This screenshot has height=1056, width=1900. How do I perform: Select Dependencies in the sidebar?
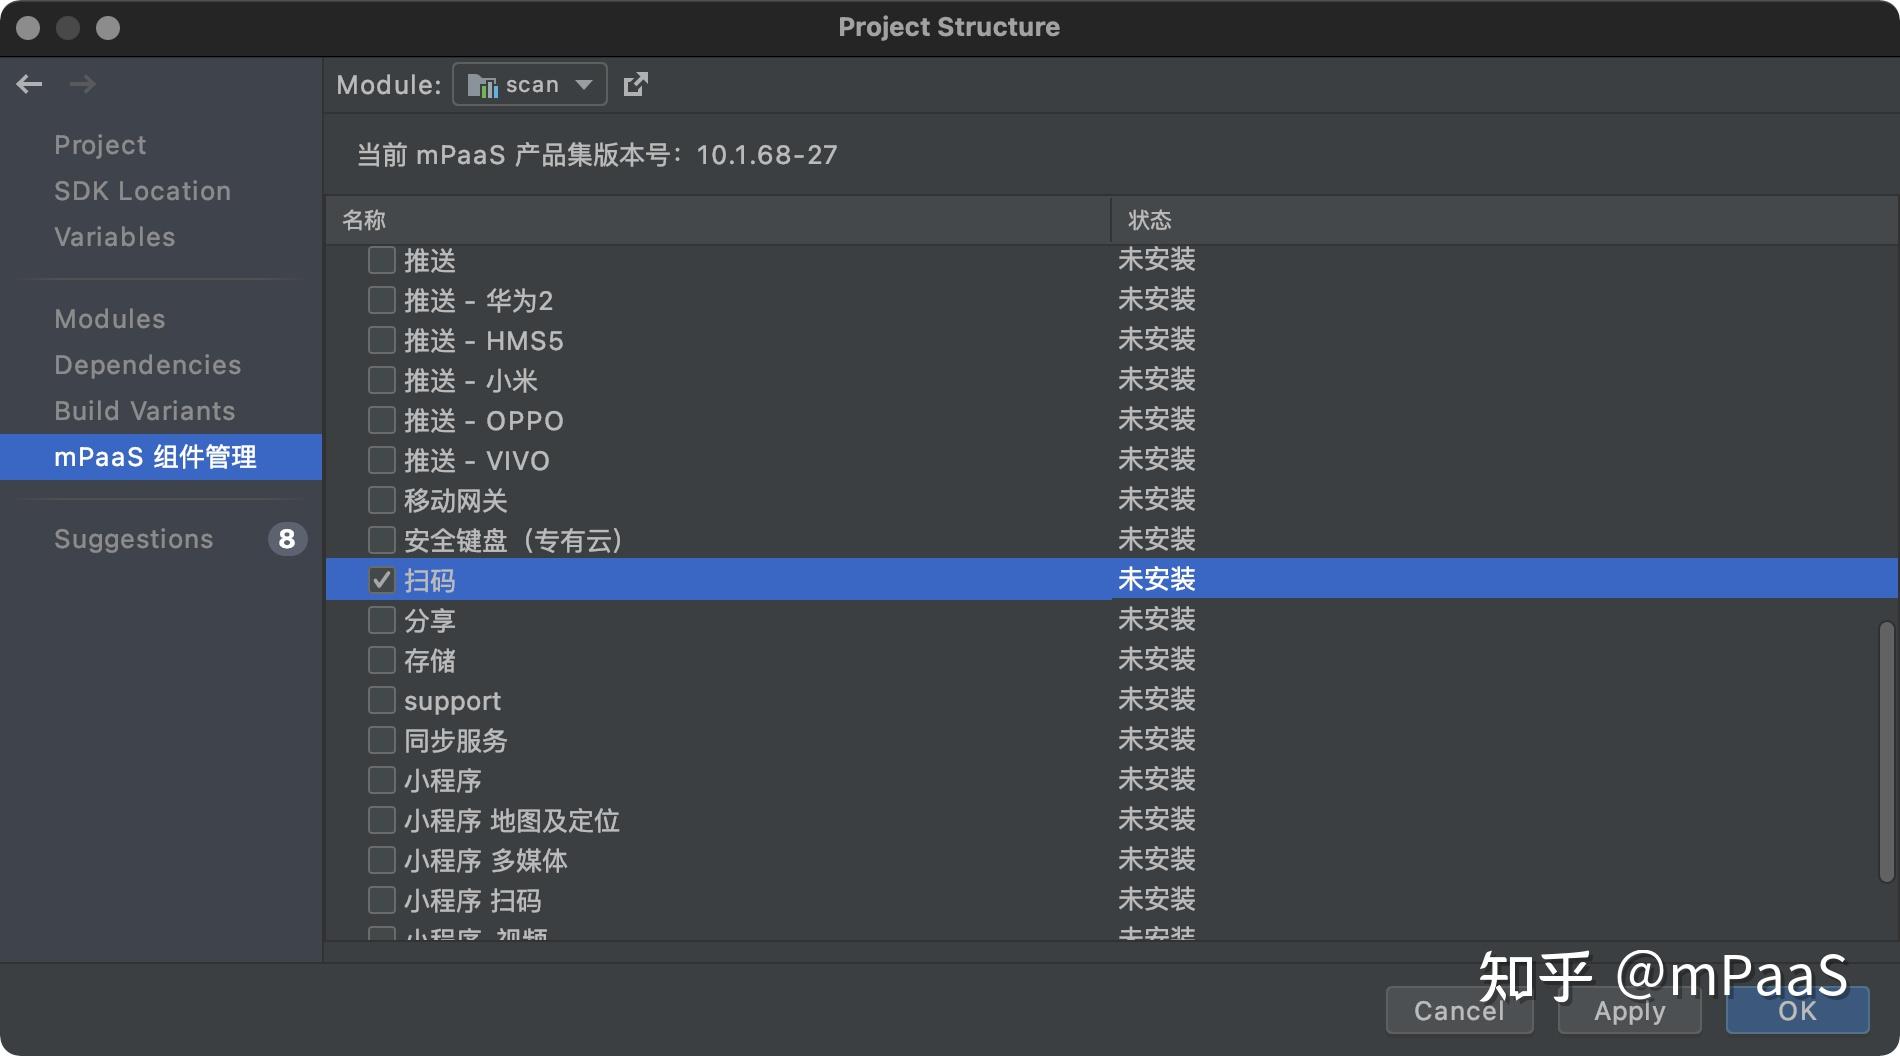(x=147, y=364)
